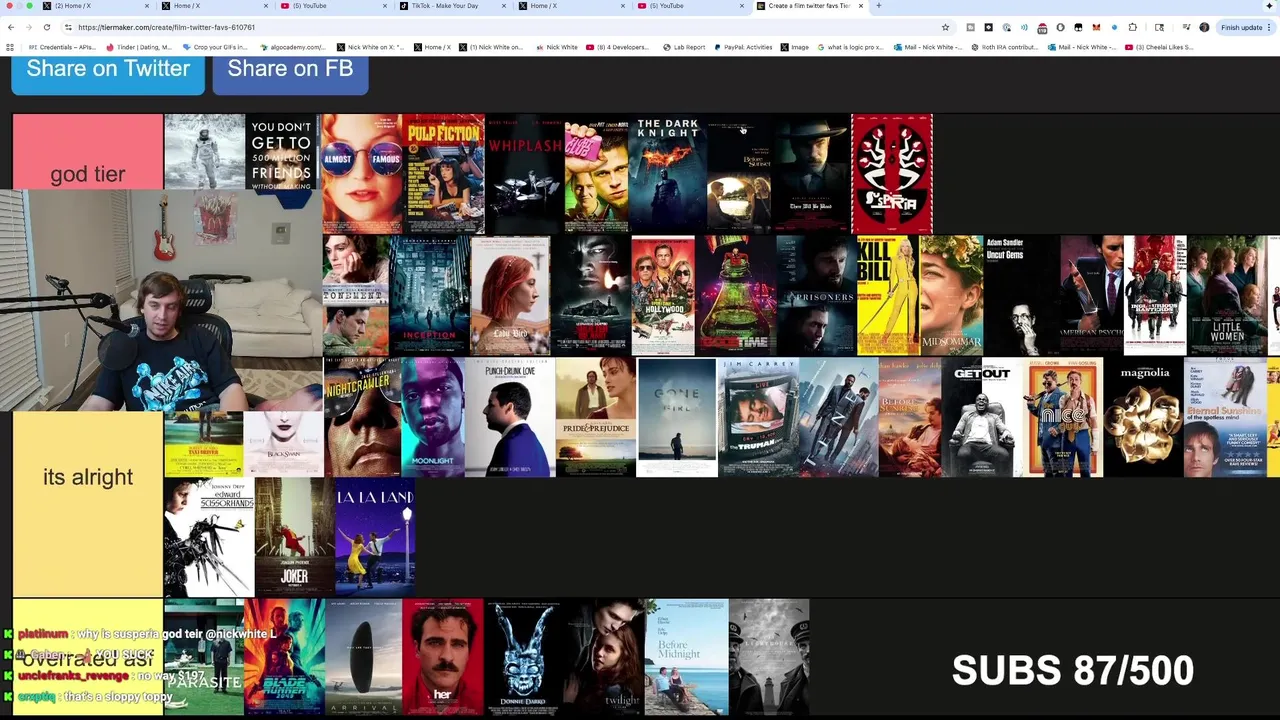Open the algoacademy.com bookmark
This screenshot has height=720, width=1280.
click(293, 47)
